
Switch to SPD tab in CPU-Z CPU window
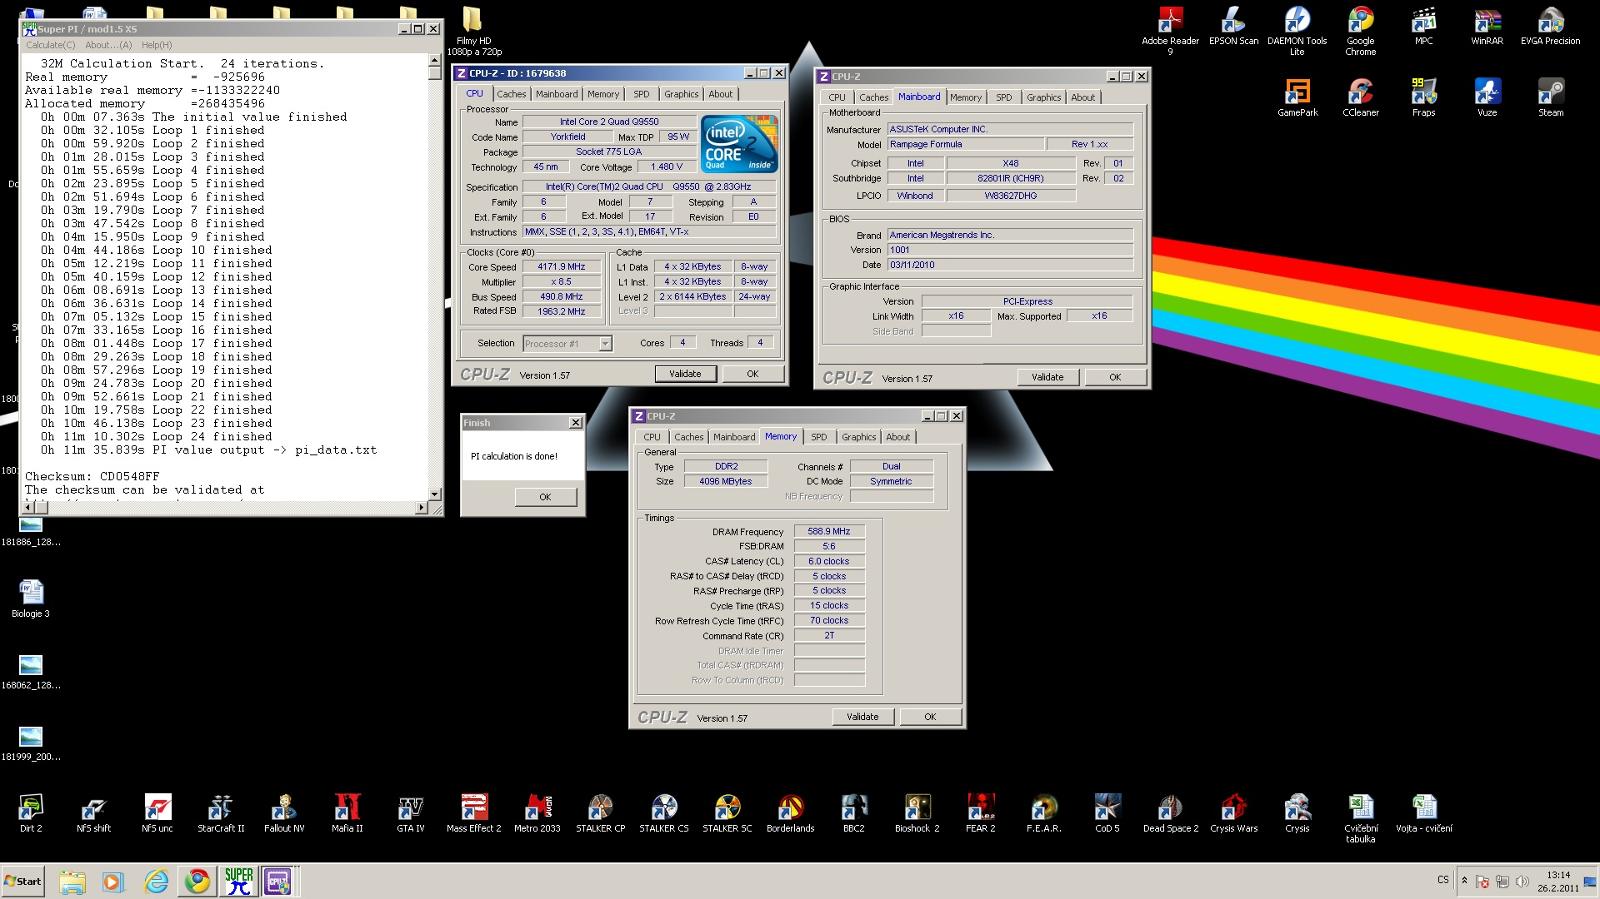coord(641,94)
